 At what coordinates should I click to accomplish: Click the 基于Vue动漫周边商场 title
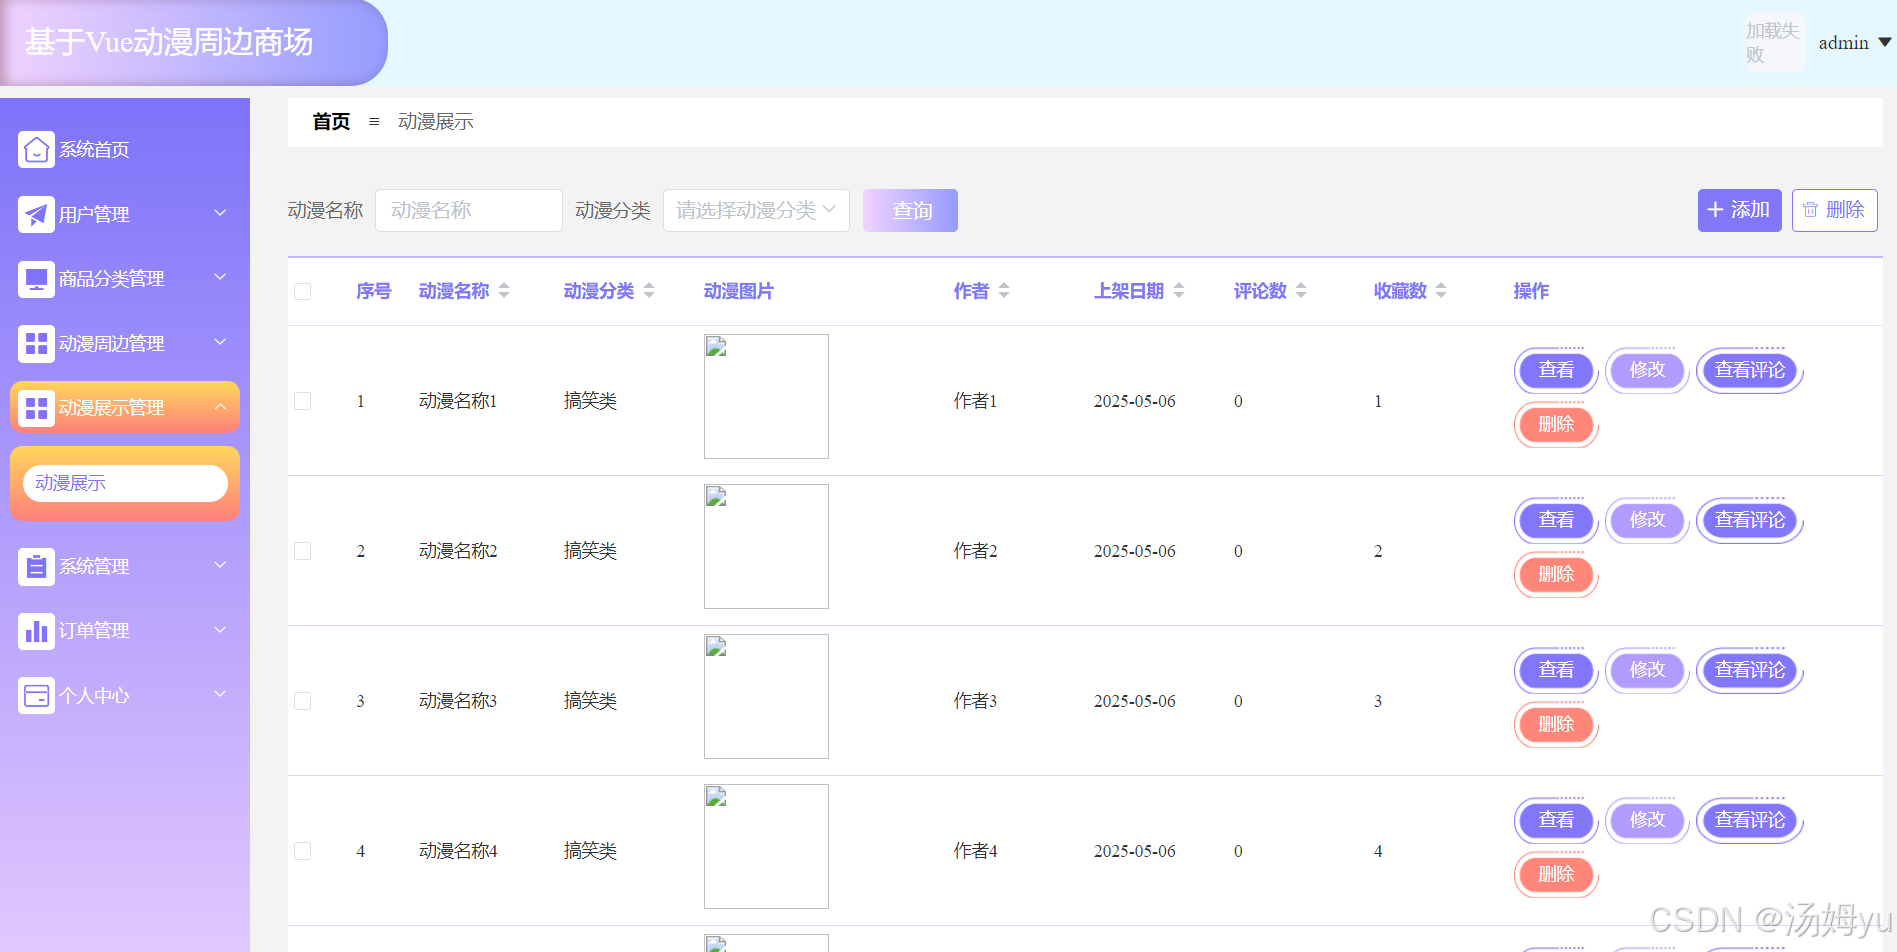tap(169, 42)
